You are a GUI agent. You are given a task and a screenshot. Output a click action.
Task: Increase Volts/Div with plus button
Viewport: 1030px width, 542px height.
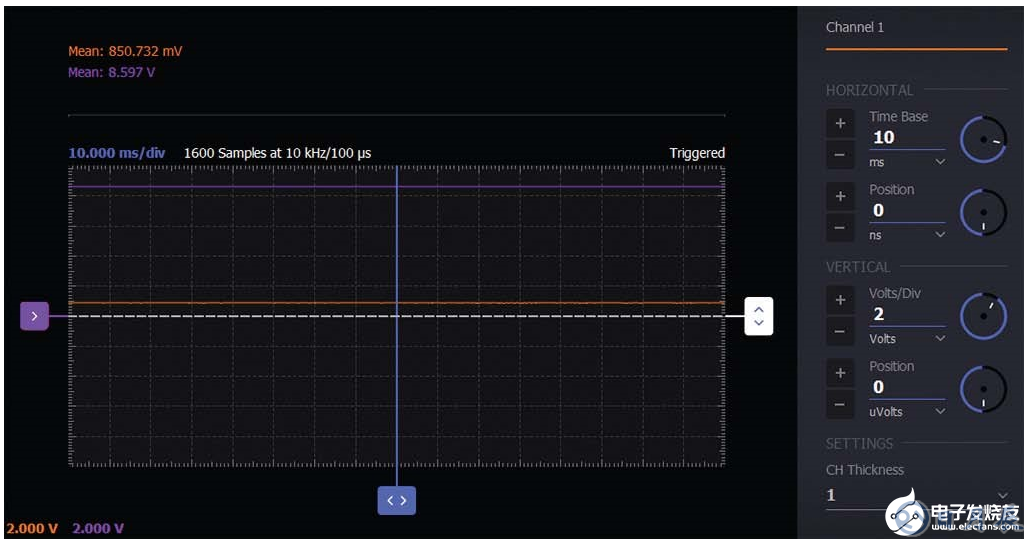coord(840,300)
